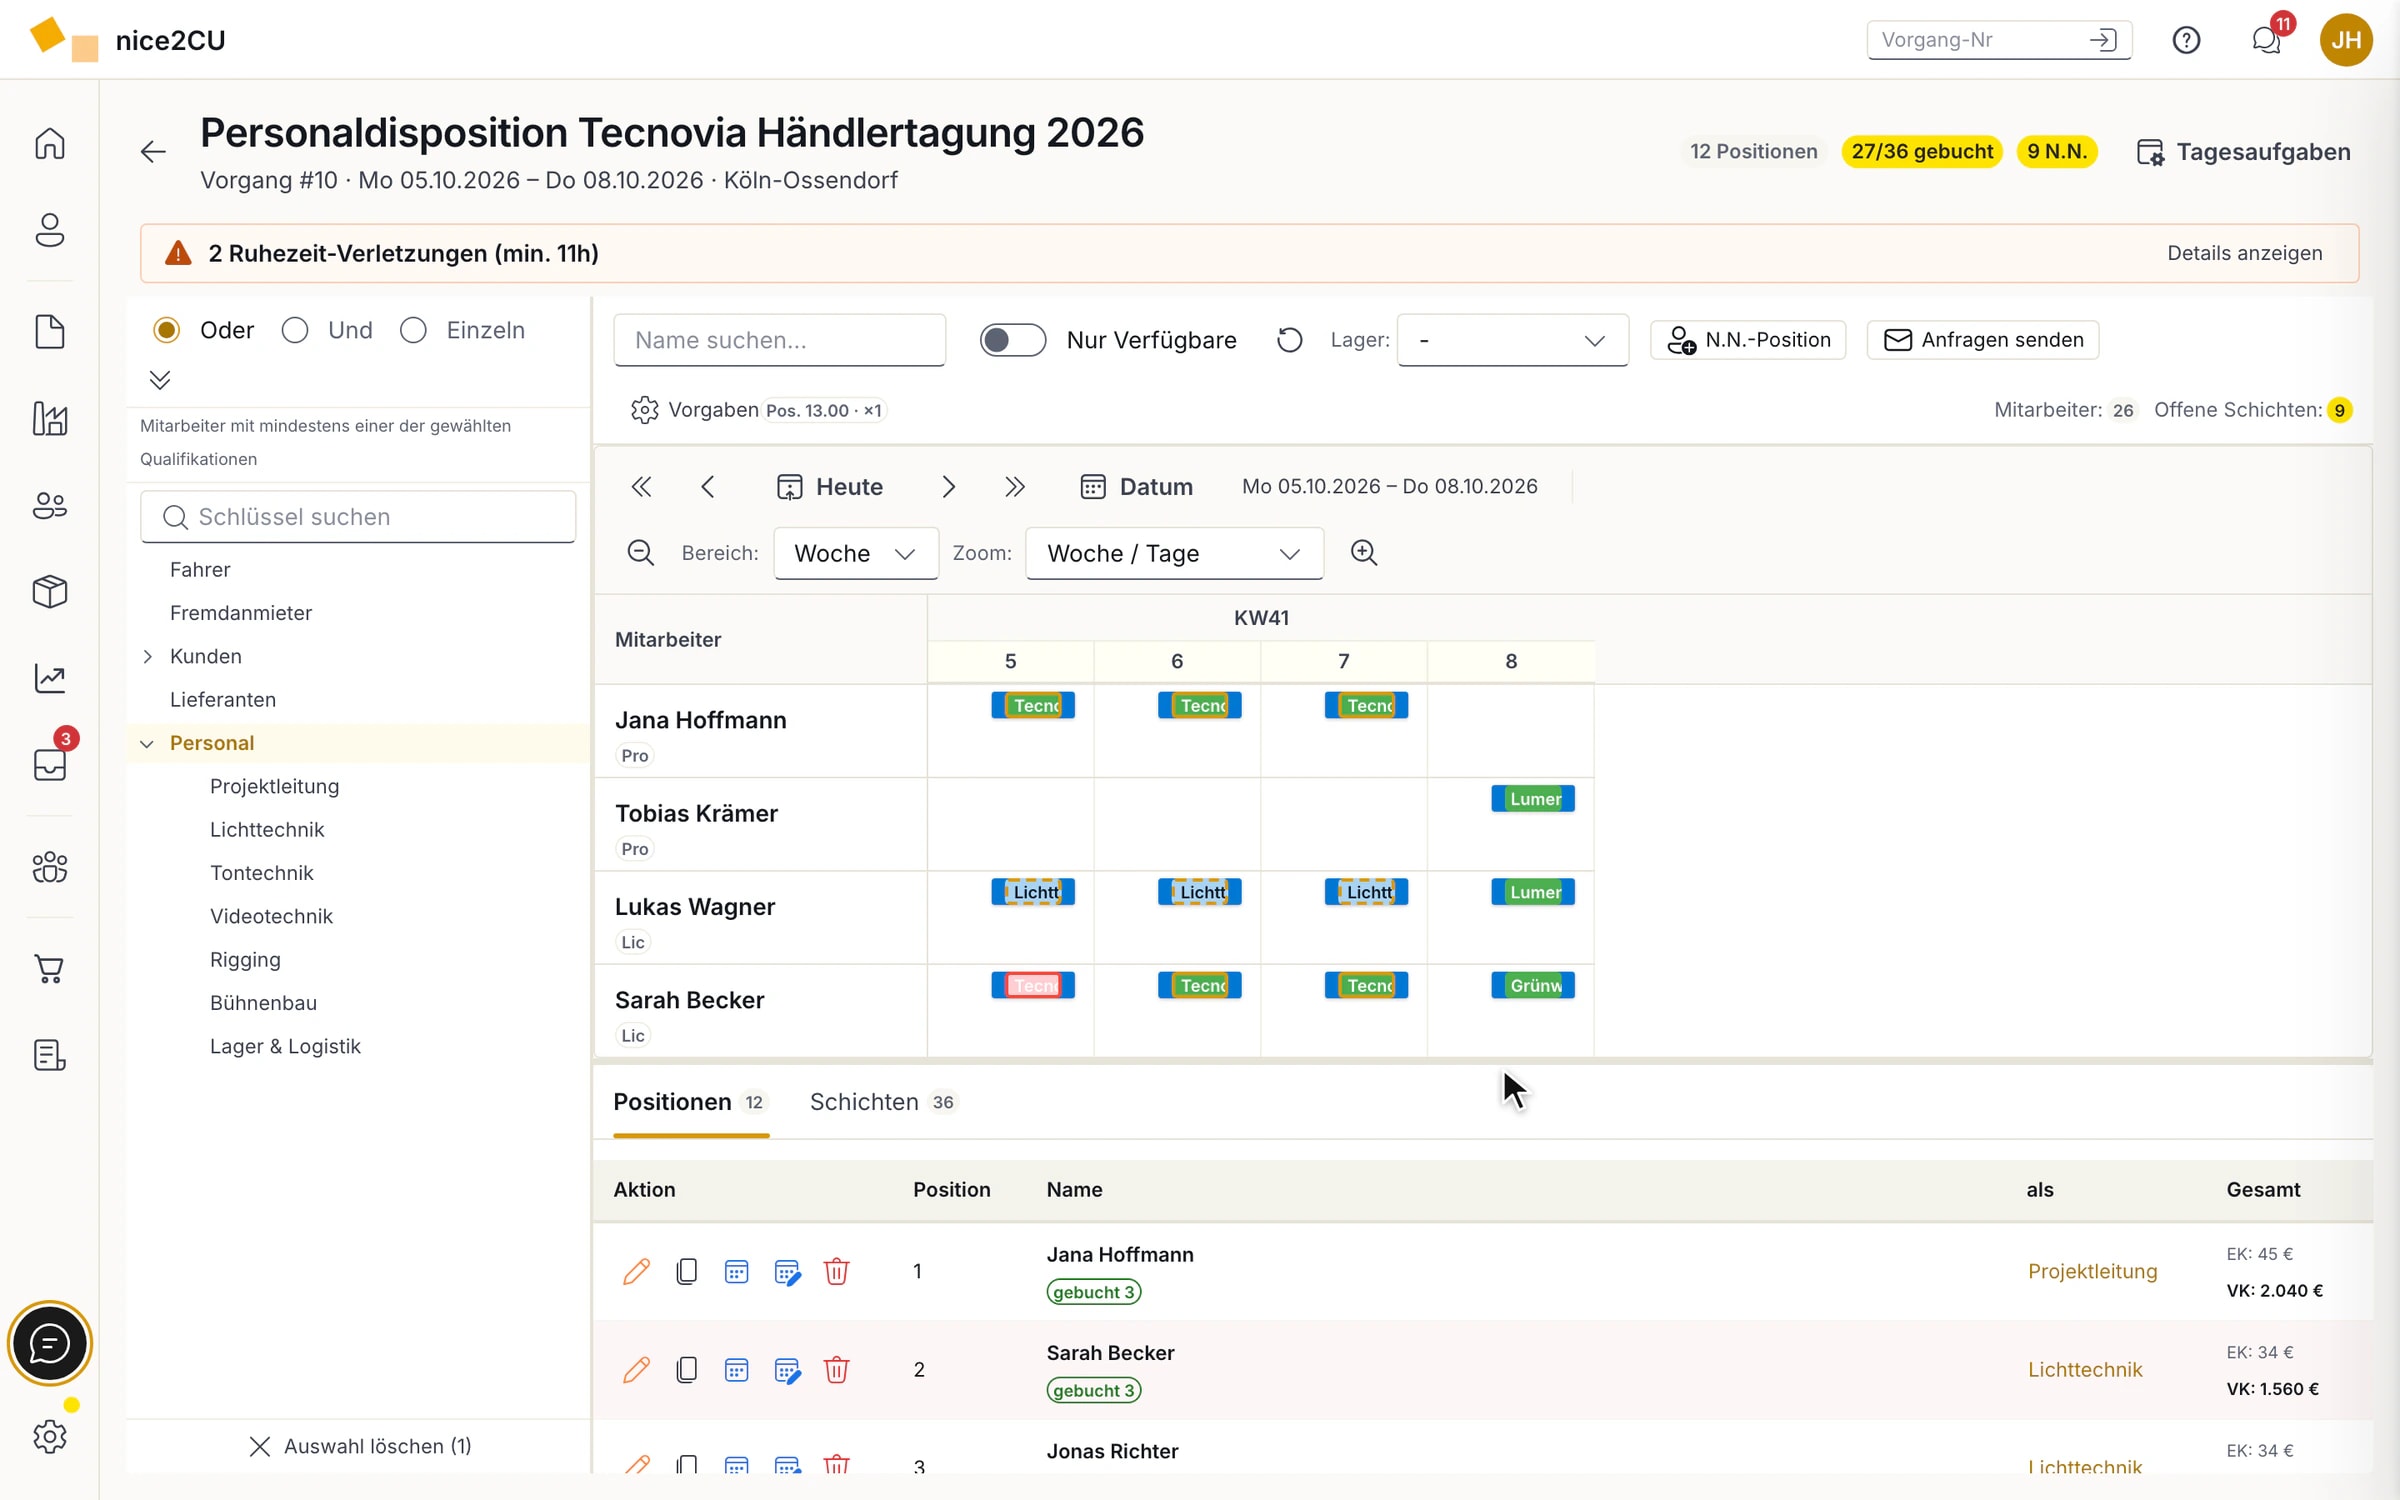
Task: Zoom out the timeline magnifier
Action: click(640, 553)
